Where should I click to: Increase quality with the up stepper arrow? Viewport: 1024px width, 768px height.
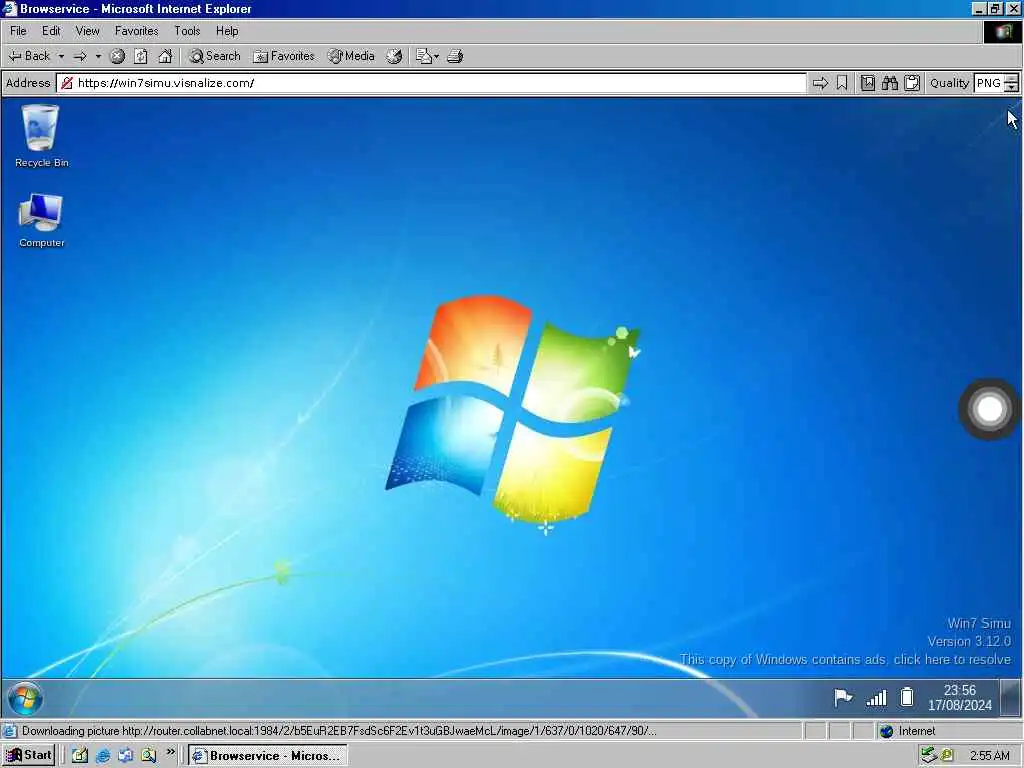tap(1012, 79)
